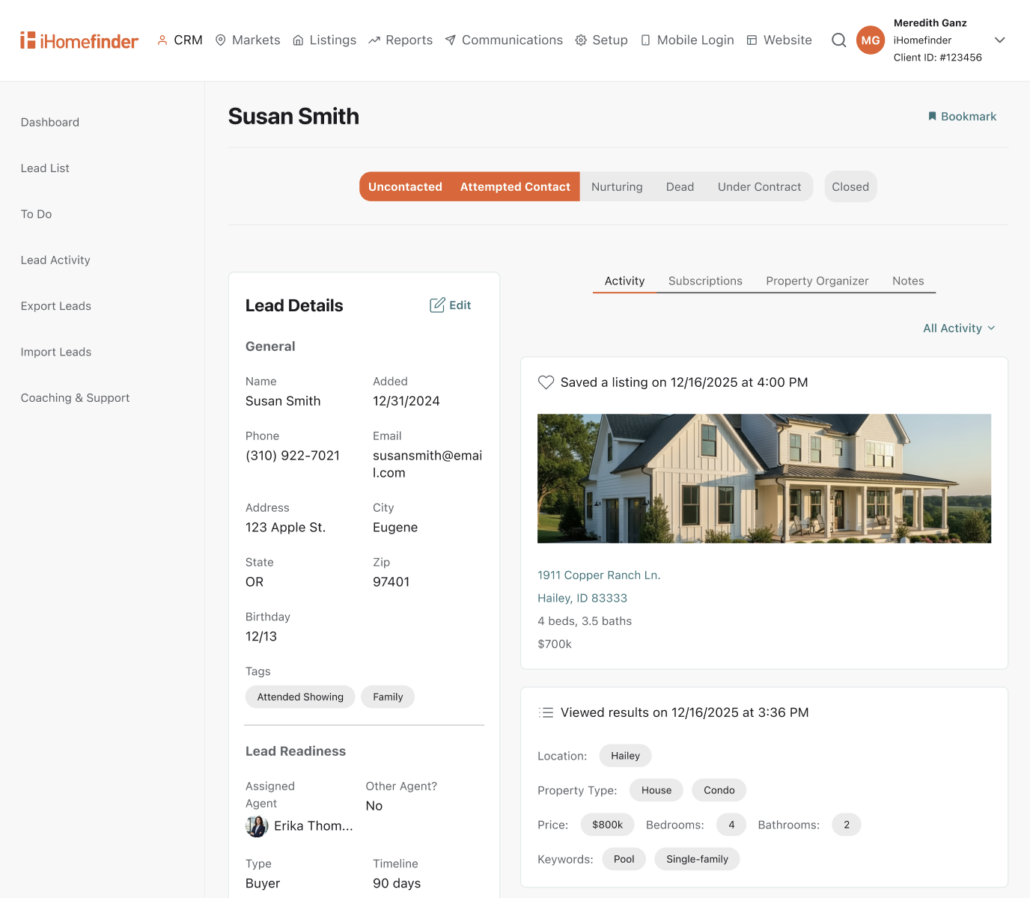
Task: Go to Lead List in sidebar
Action: pyautogui.click(x=45, y=168)
